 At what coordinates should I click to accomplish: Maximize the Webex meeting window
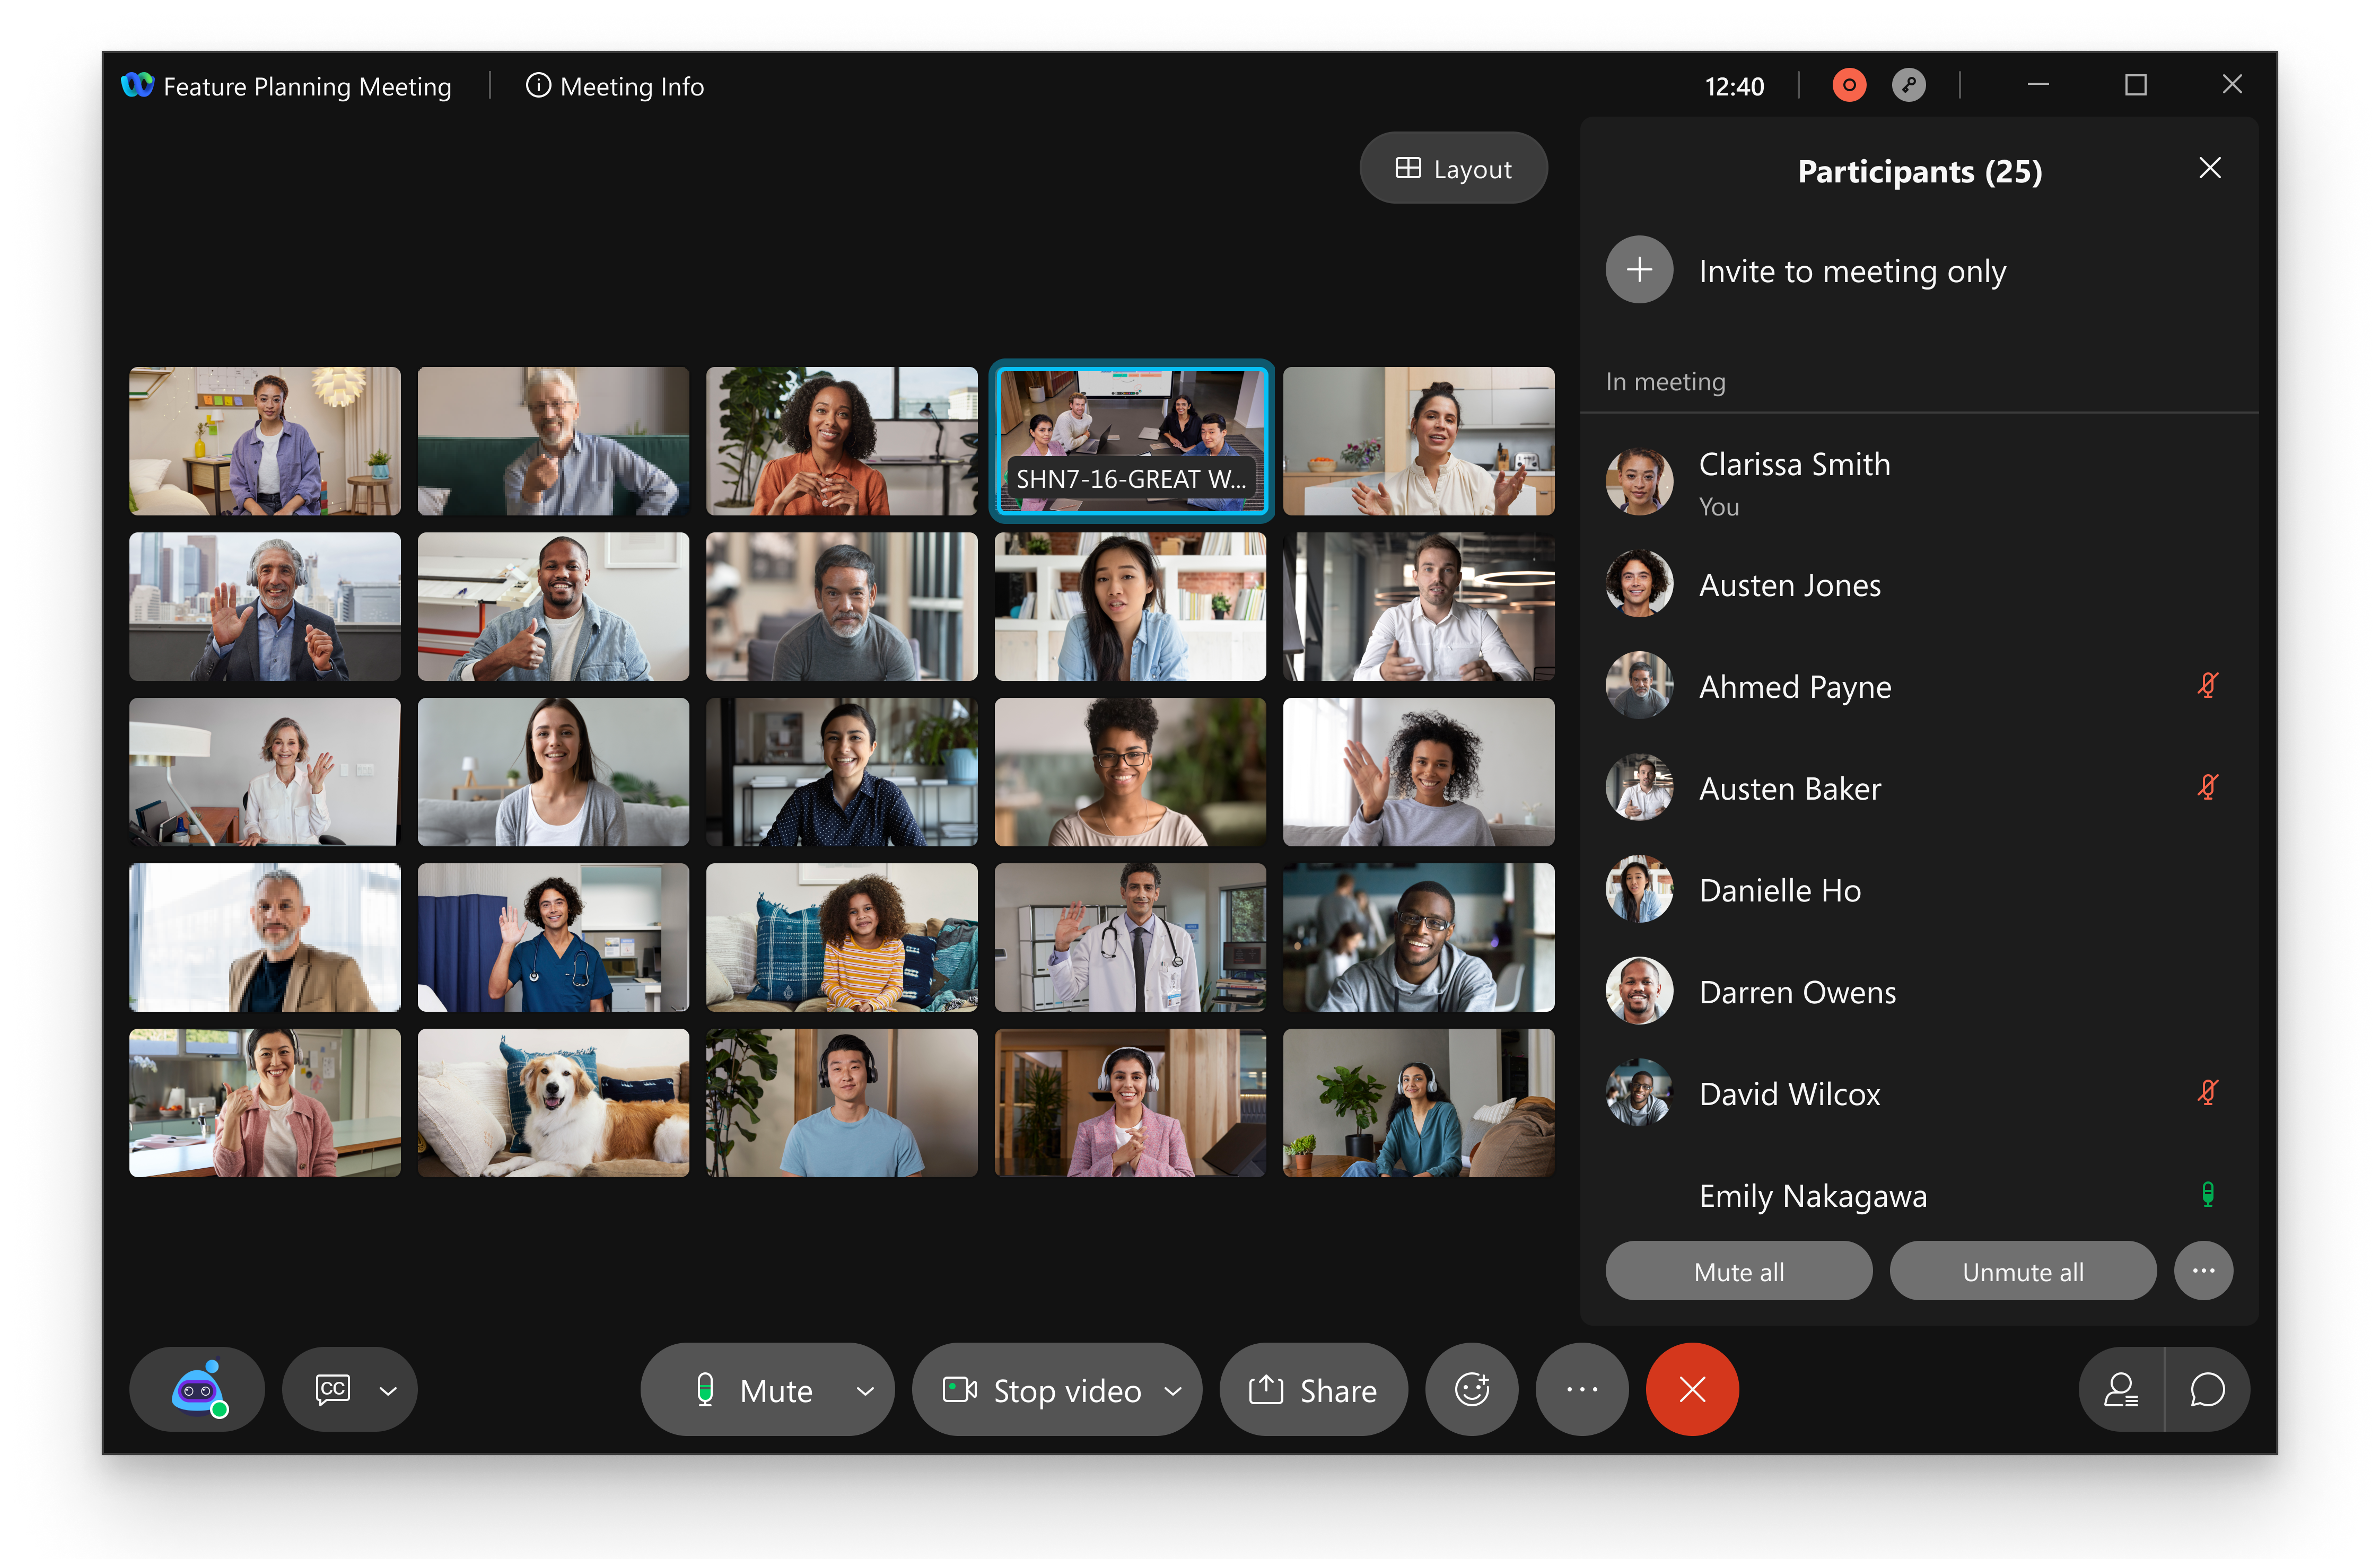pos(2135,85)
